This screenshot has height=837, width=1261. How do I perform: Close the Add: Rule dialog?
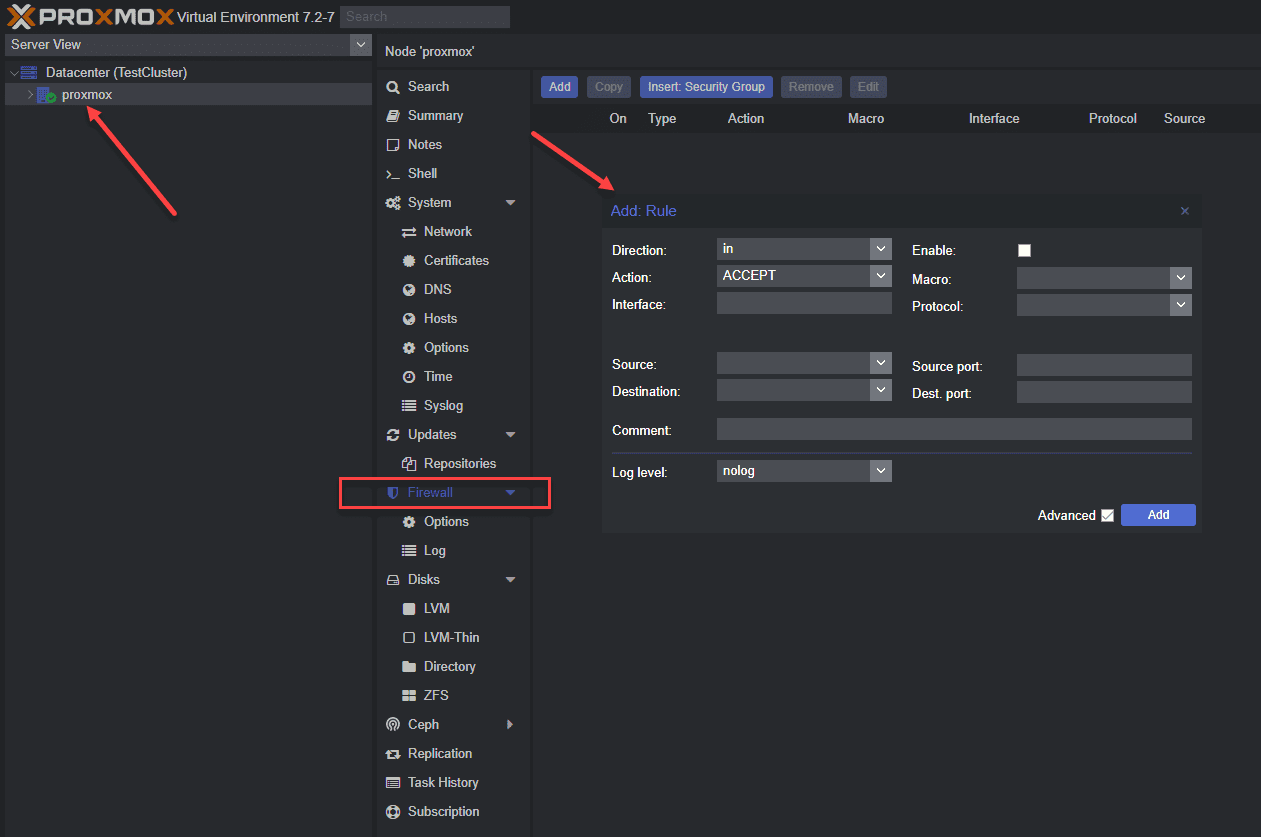pyautogui.click(x=1185, y=211)
